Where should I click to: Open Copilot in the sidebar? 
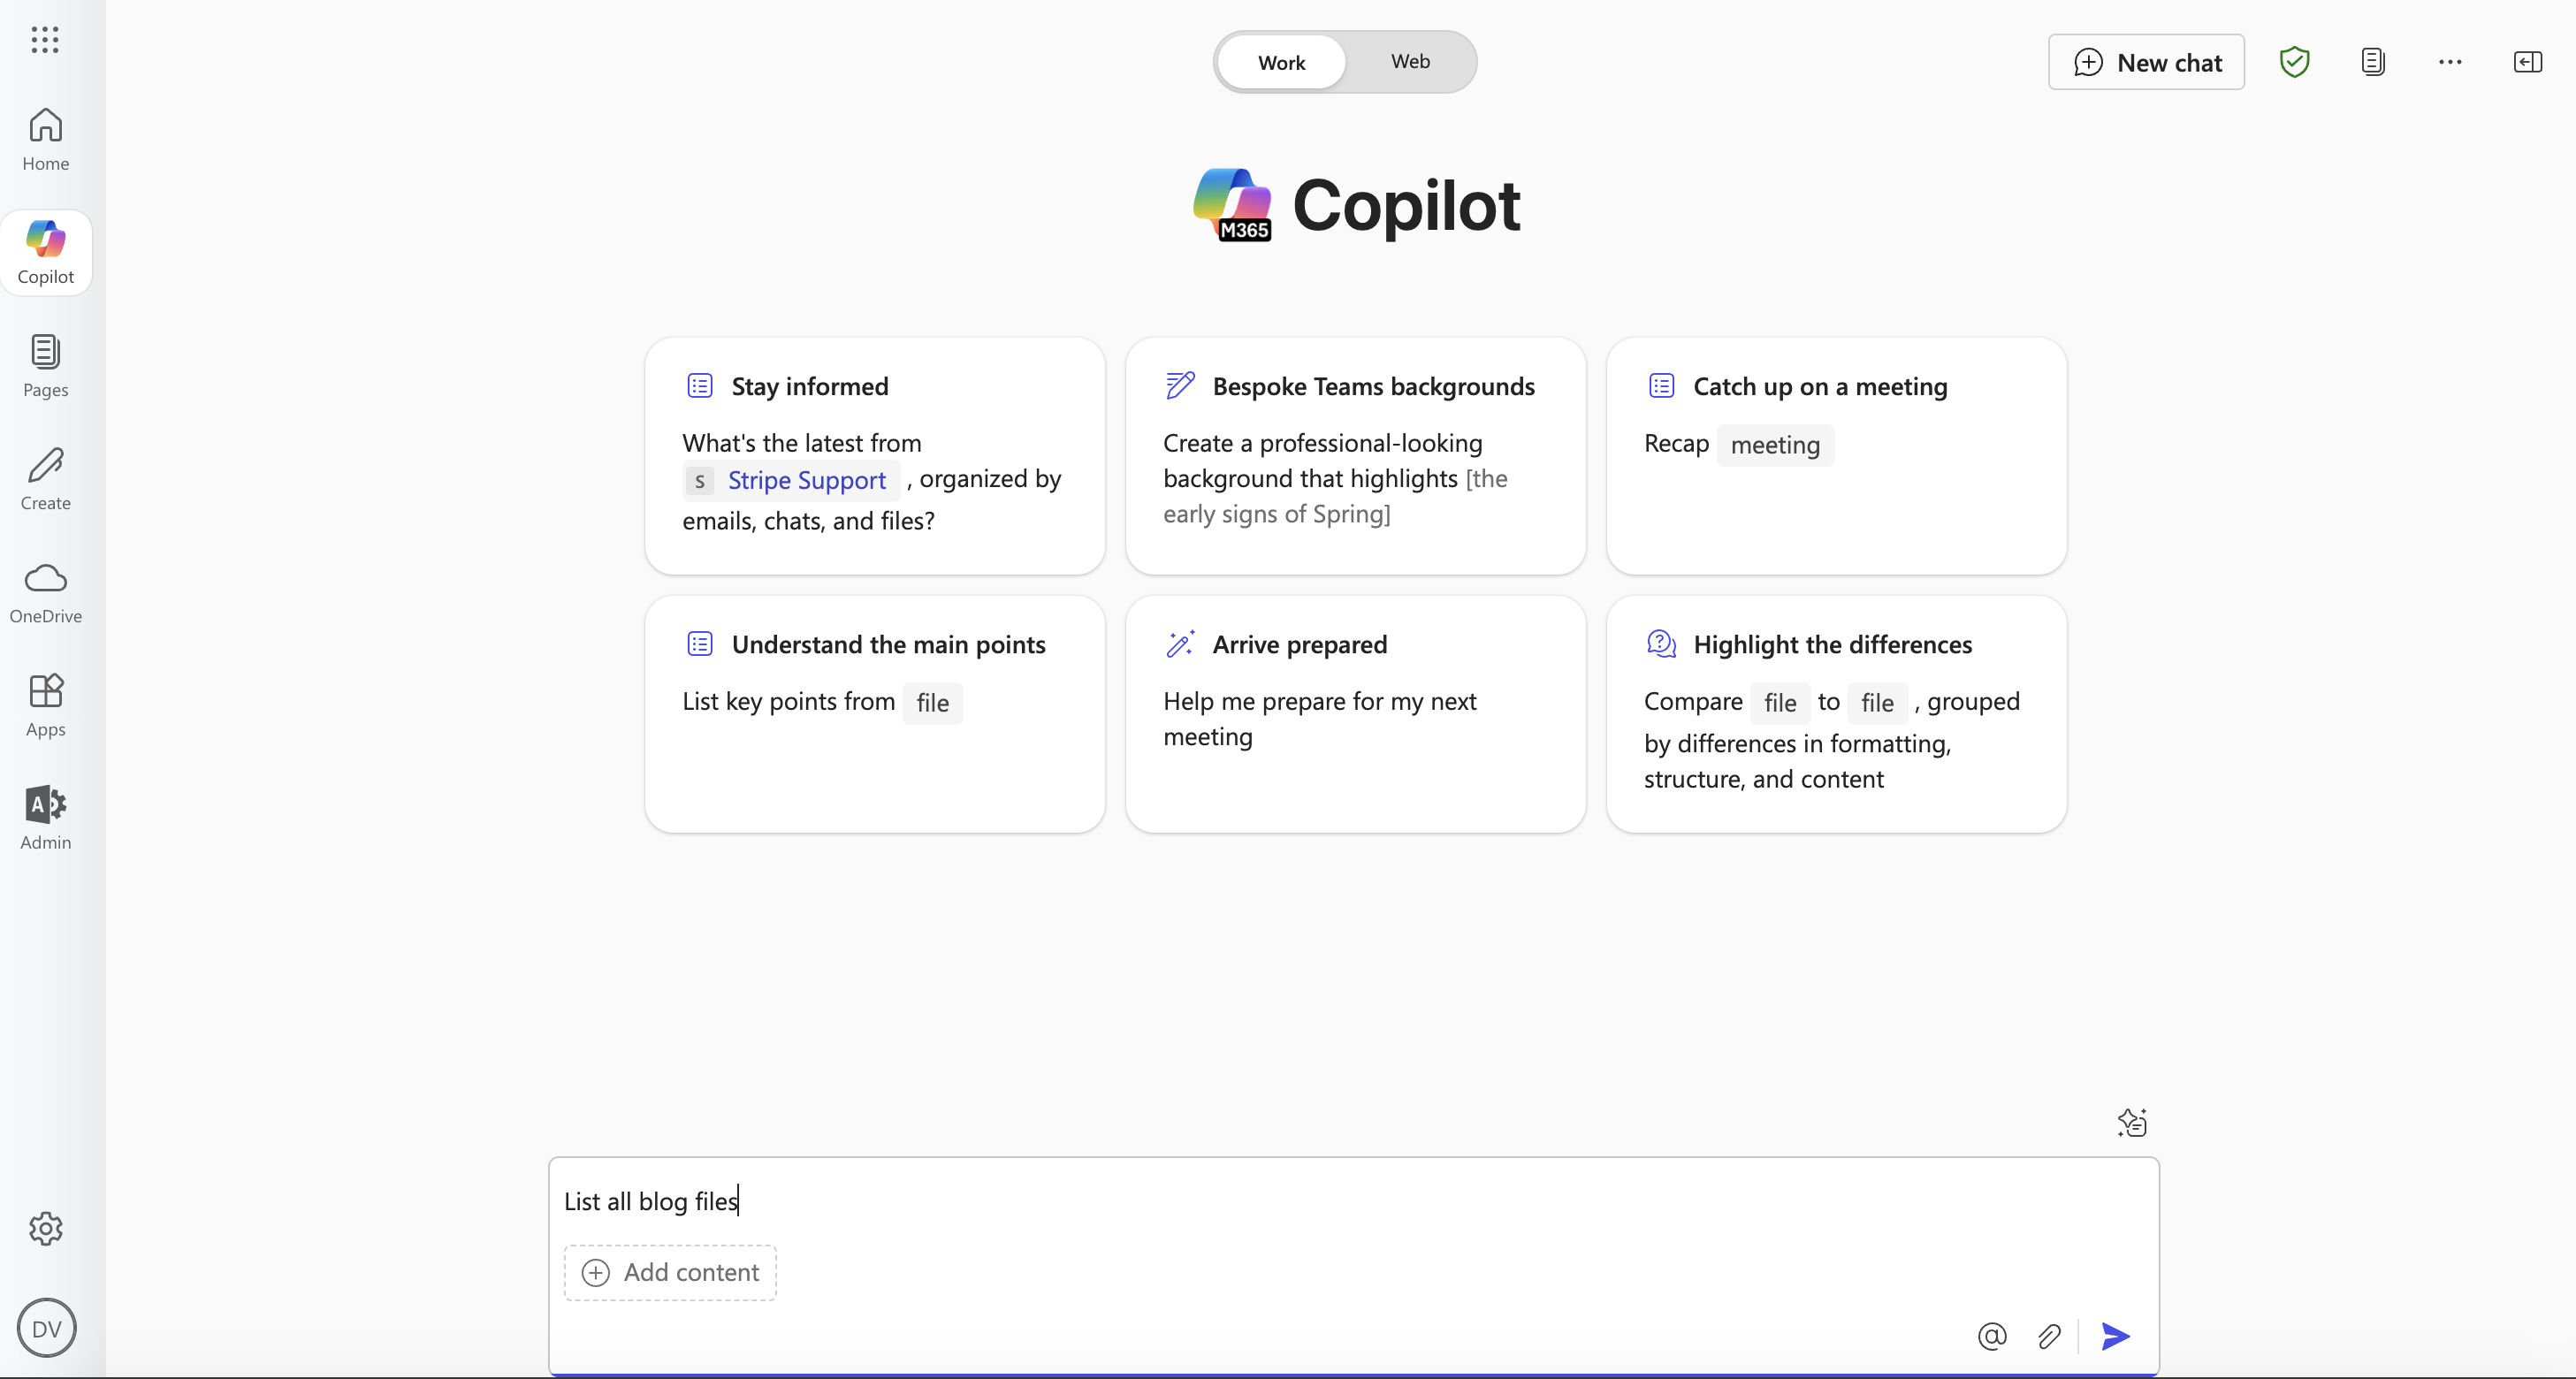(46, 253)
